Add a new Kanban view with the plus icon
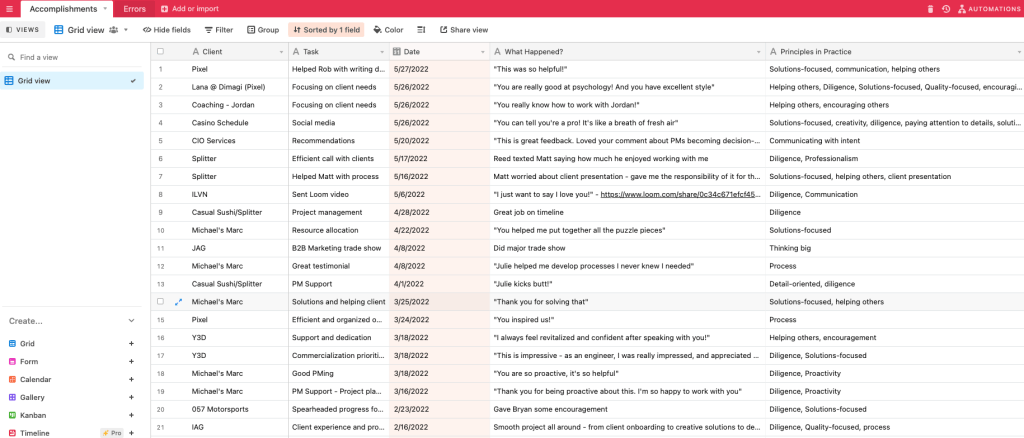This screenshot has width=1024, height=438. pyautogui.click(x=131, y=415)
